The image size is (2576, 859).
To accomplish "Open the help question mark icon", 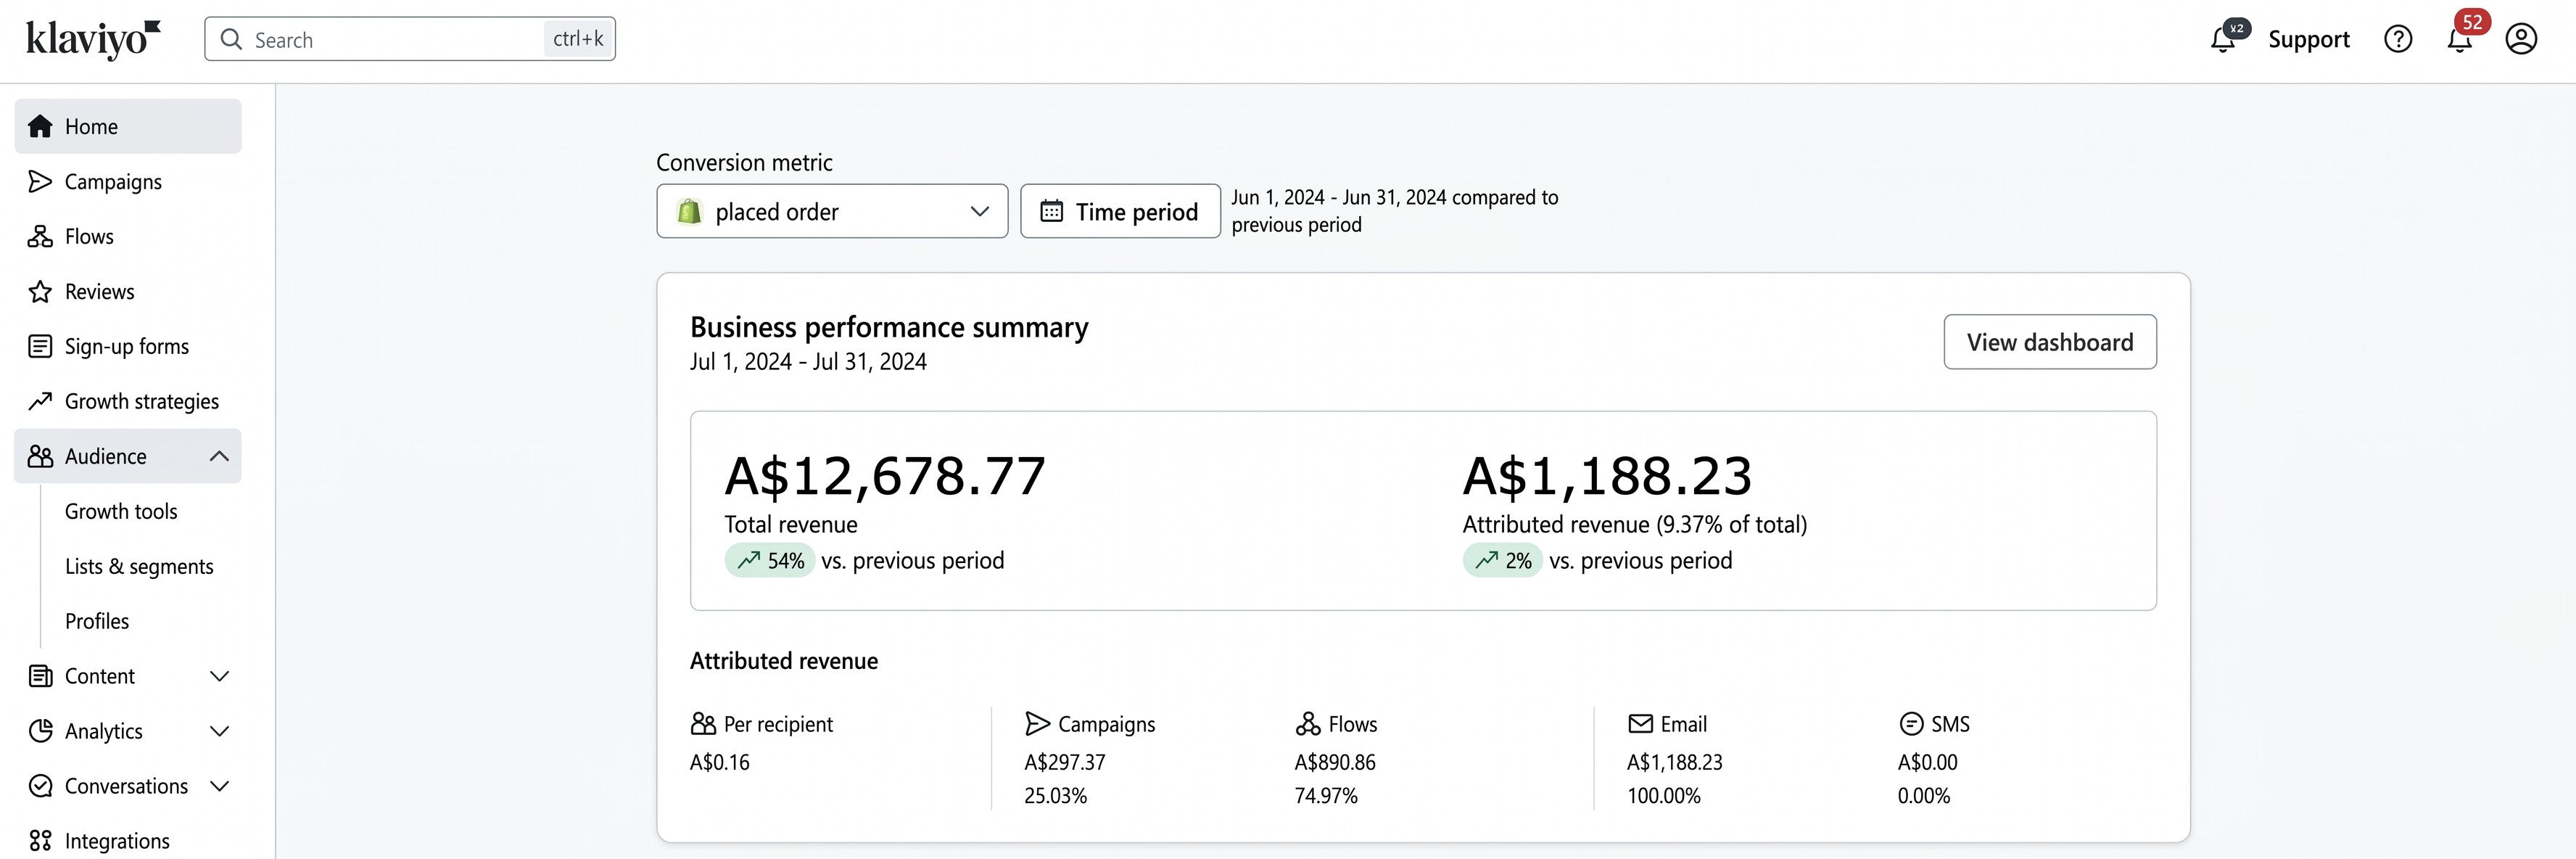I will 2398,39.
